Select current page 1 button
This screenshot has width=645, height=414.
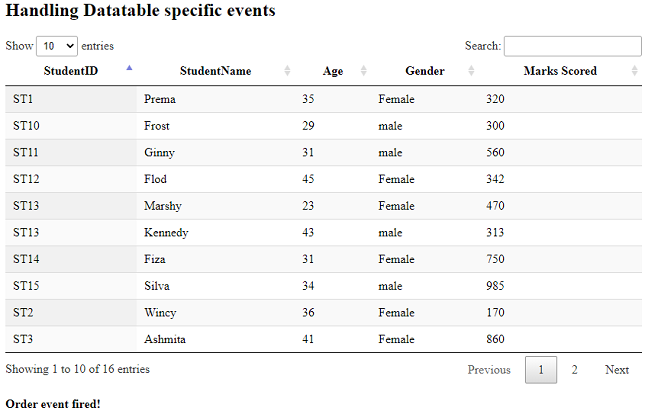pyautogui.click(x=541, y=369)
